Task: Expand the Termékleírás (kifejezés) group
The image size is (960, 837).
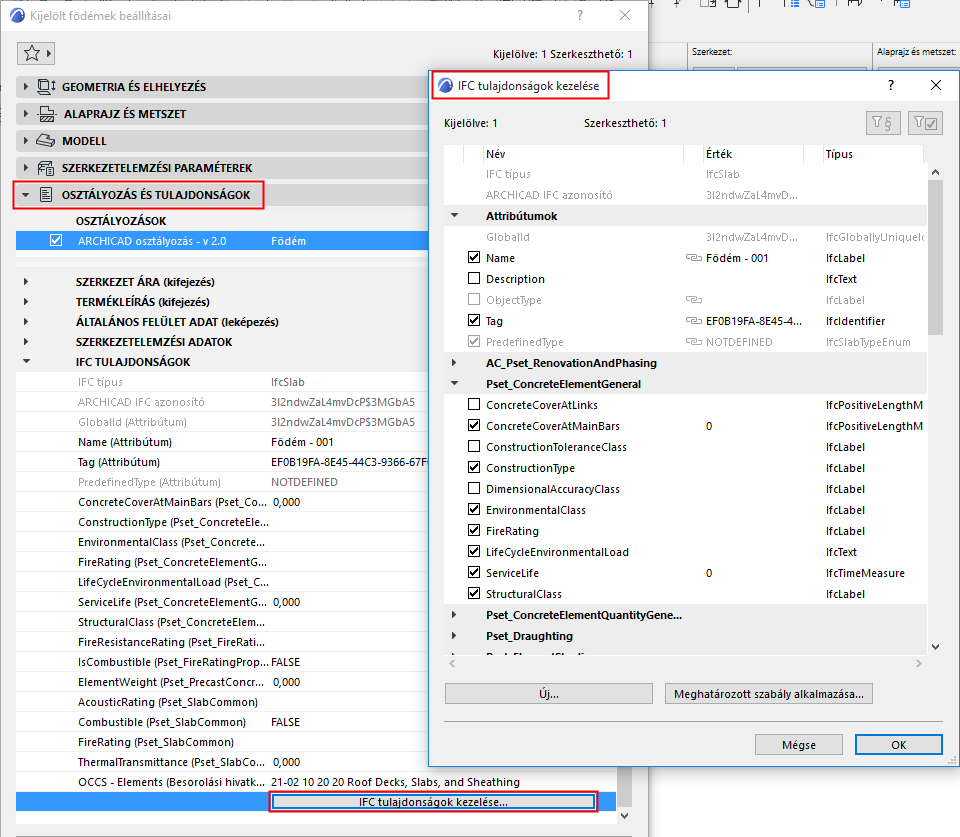Action: (26, 302)
